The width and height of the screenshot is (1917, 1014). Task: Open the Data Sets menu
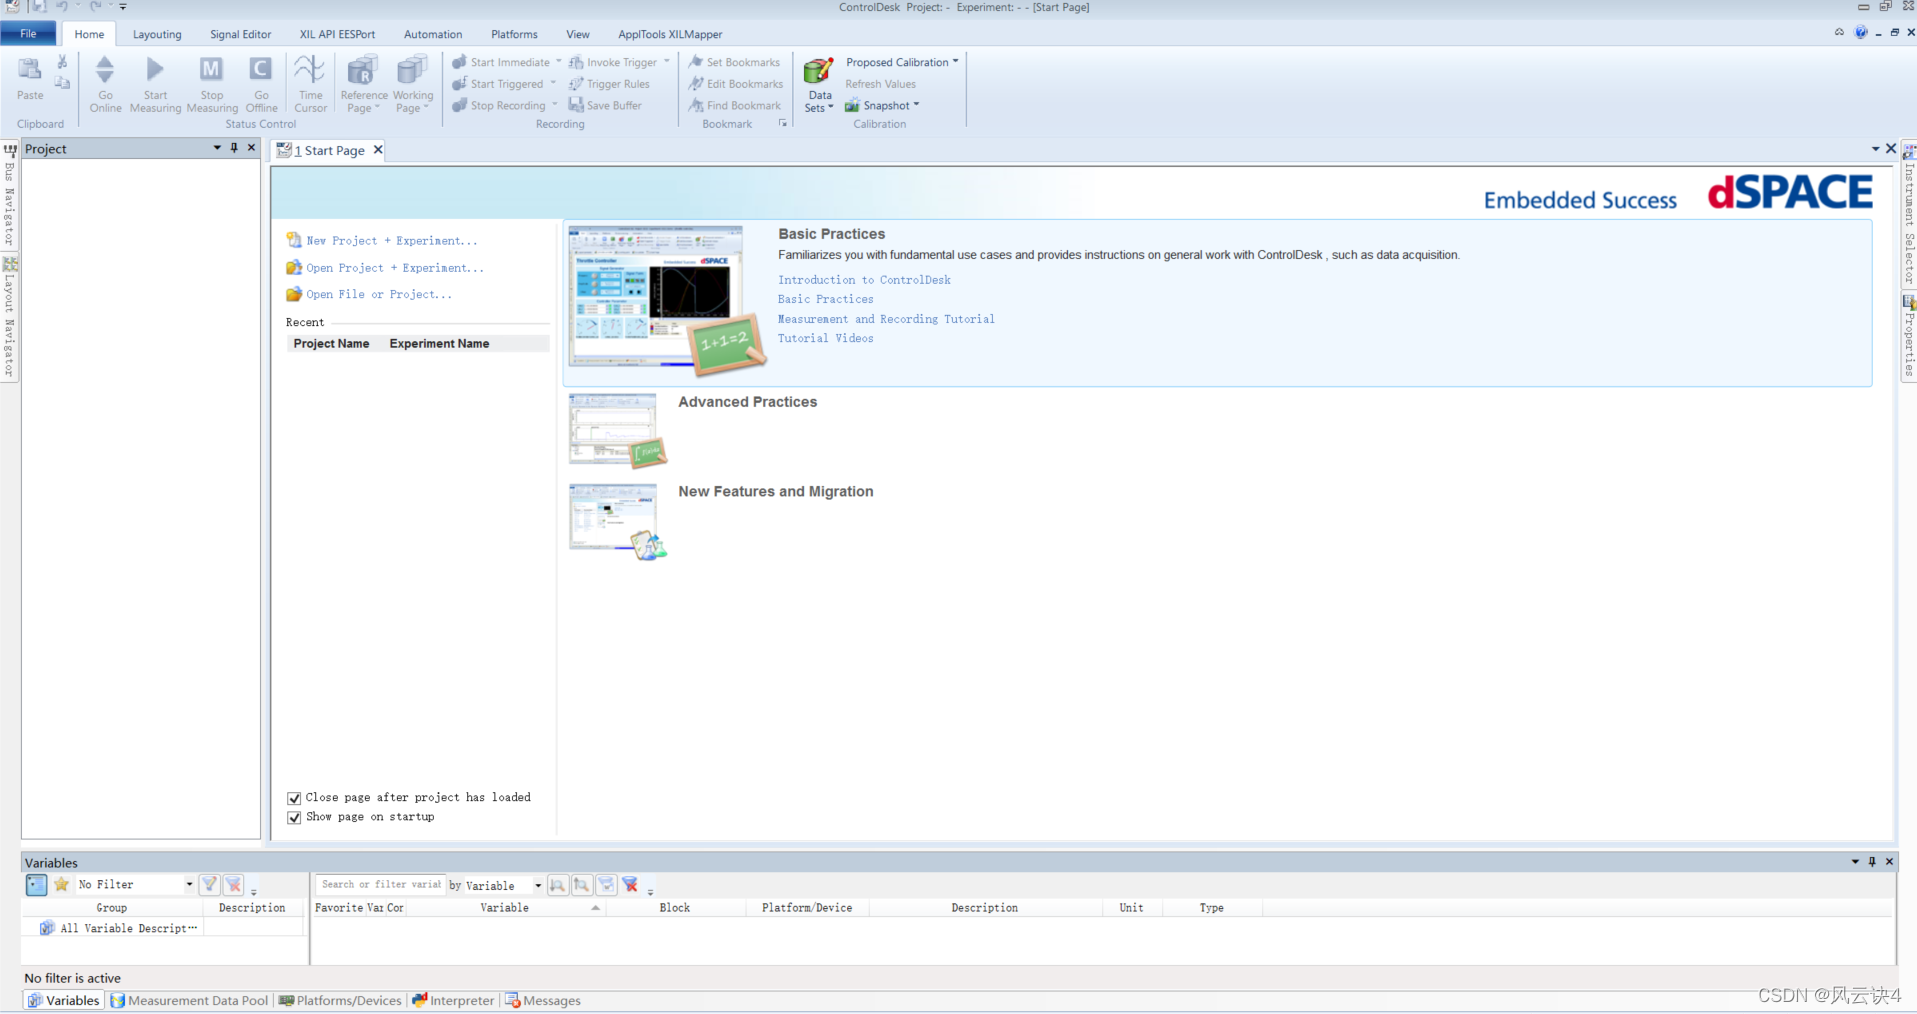[819, 85]
